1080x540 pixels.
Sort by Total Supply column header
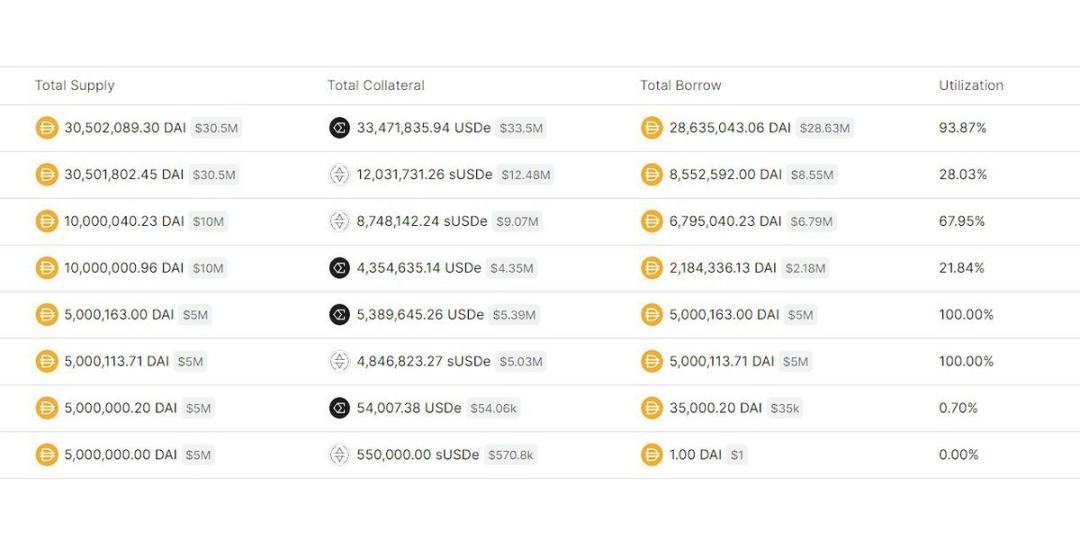pos(74,85)
